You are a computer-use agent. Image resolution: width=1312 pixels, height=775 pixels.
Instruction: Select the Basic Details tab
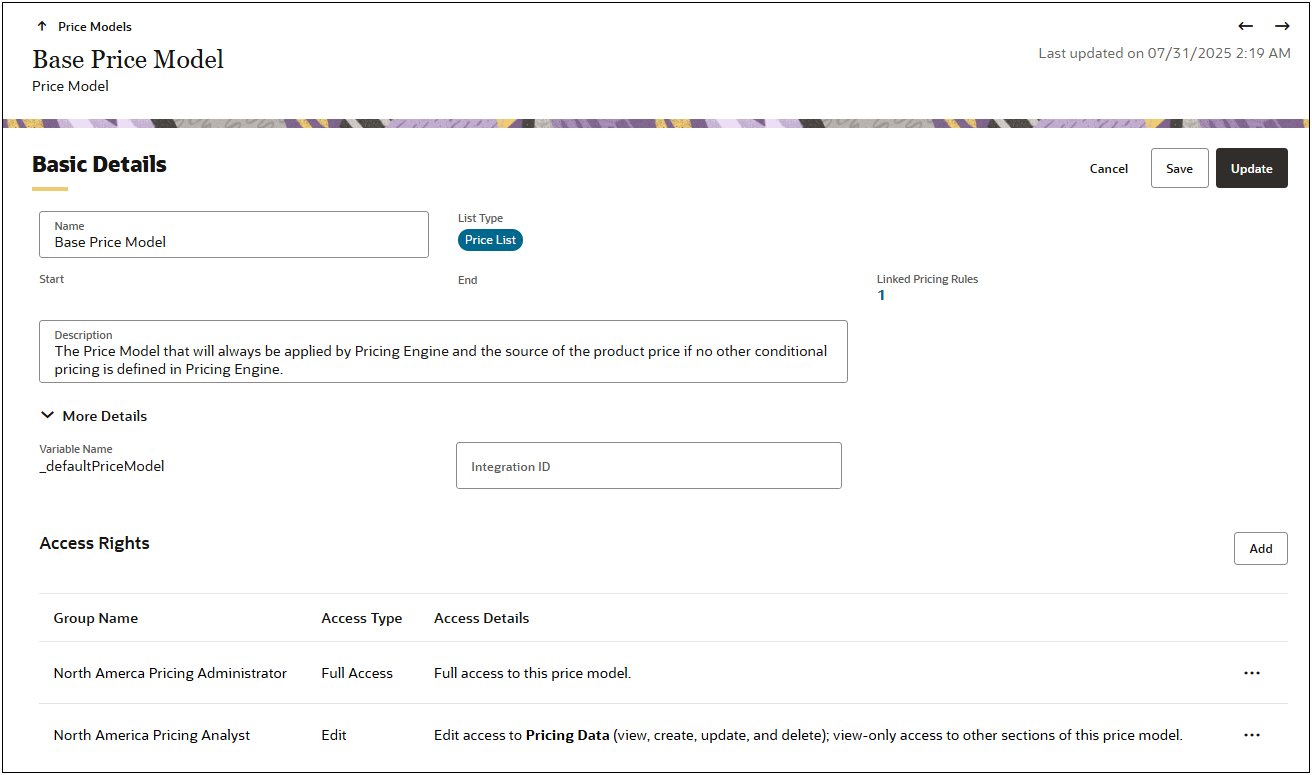[99, 164]
